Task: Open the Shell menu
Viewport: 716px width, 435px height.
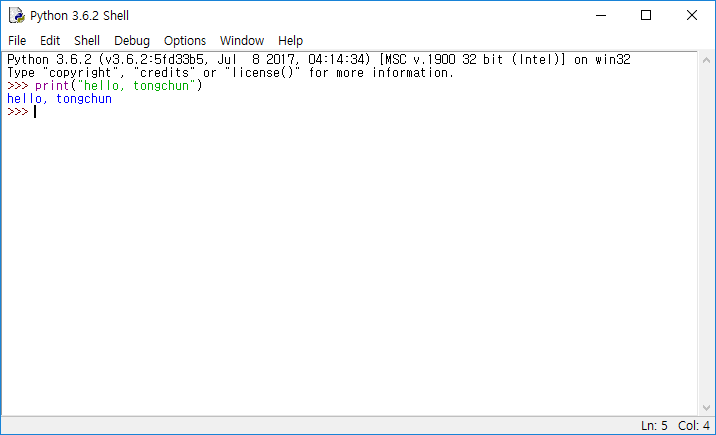Action: pos(87,41)
